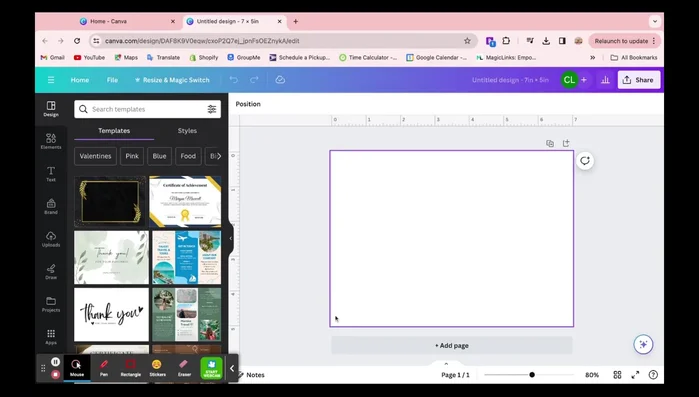
Task: Select the Valentines category chip
Action: [x=95, y=156]
